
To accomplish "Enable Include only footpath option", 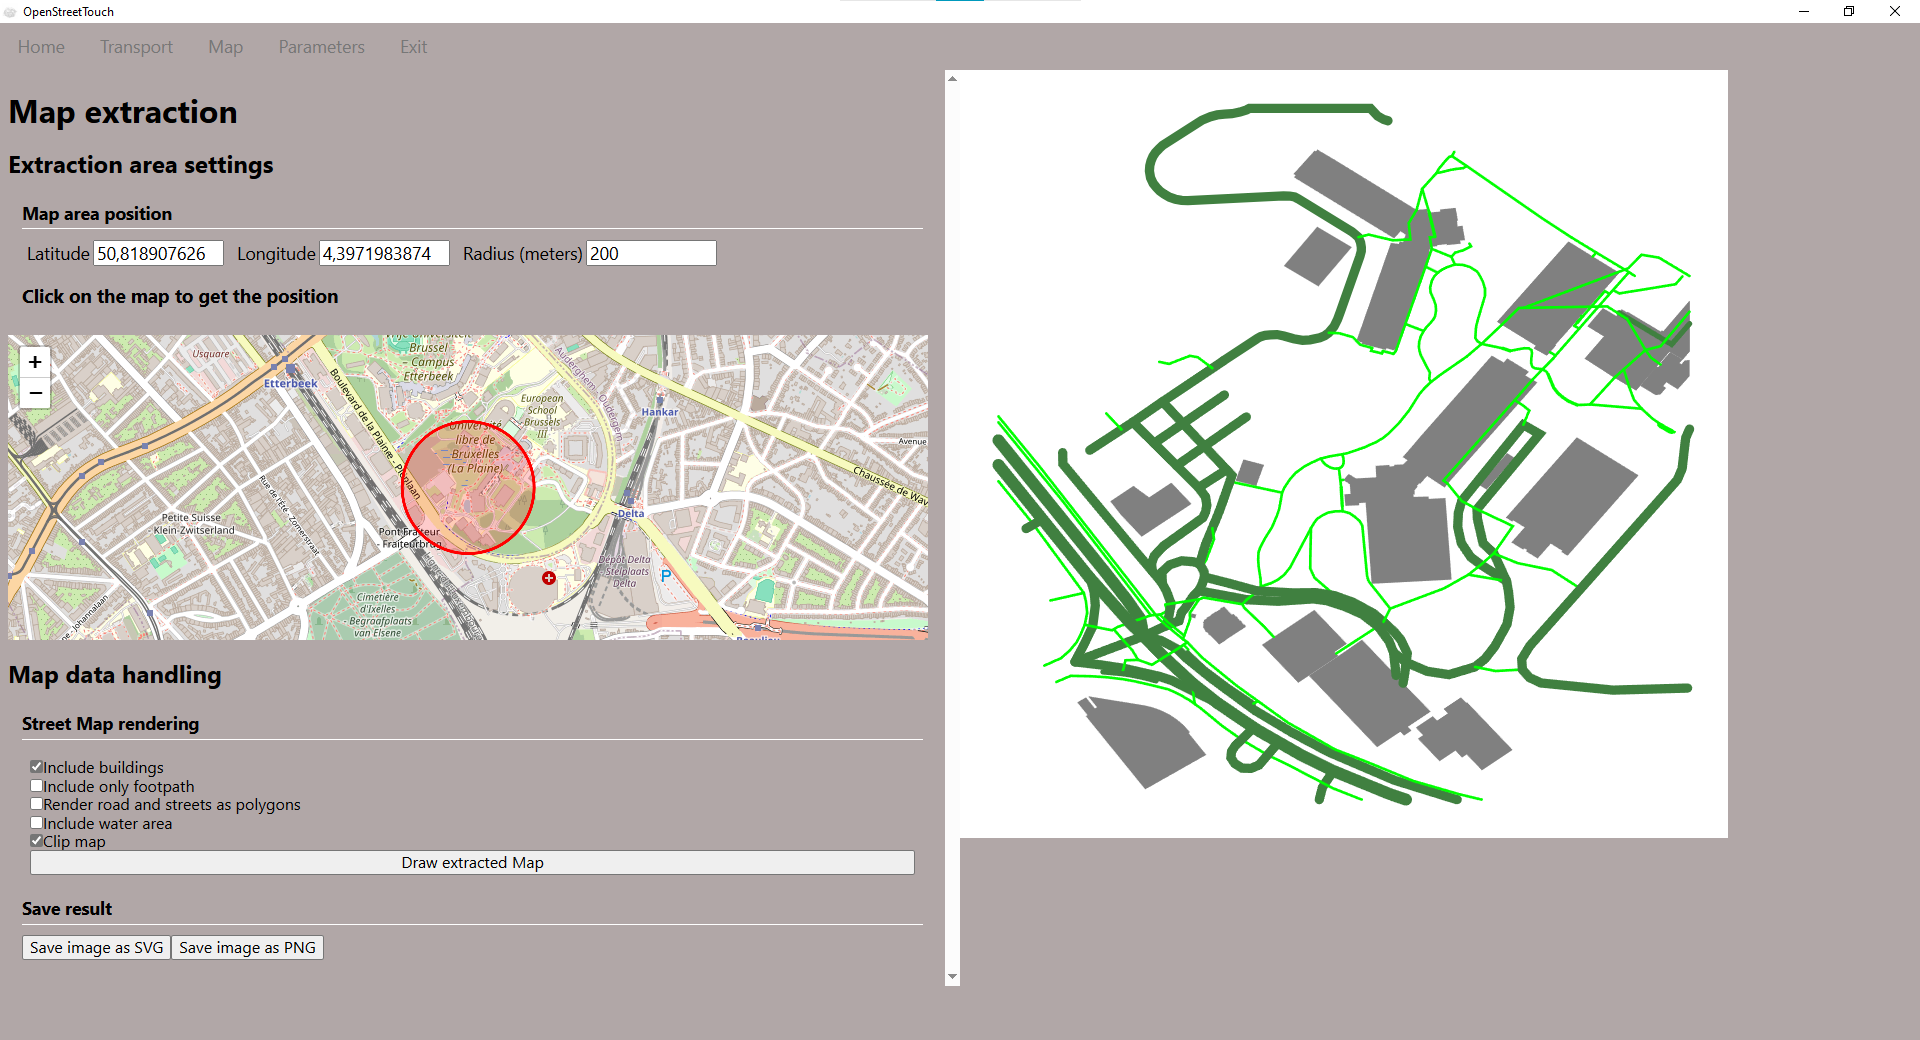I will click(x=36, y=786).
